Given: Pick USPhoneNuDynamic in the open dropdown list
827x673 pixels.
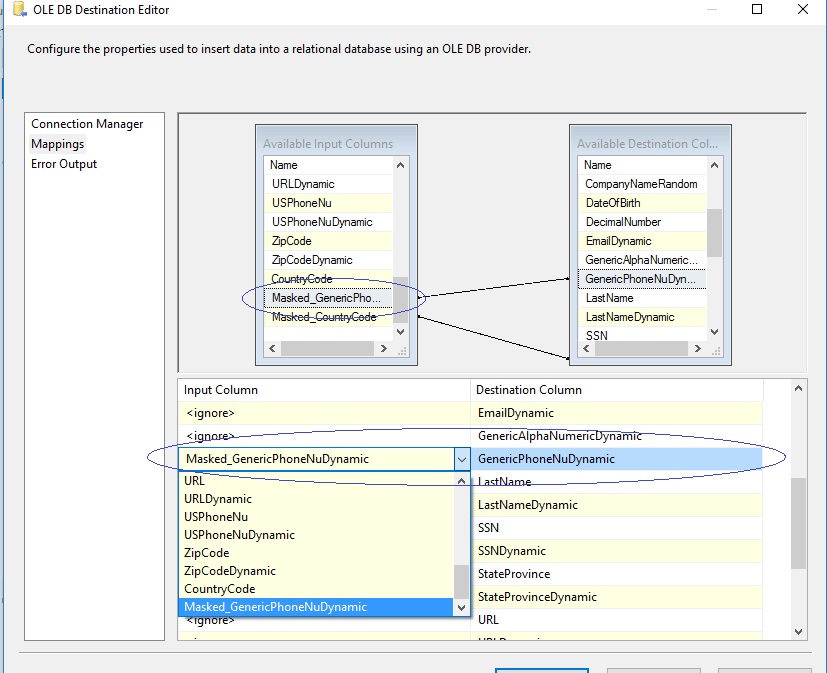Looking at the screenshot, I should pyautogui.click(x=316, y=535).
